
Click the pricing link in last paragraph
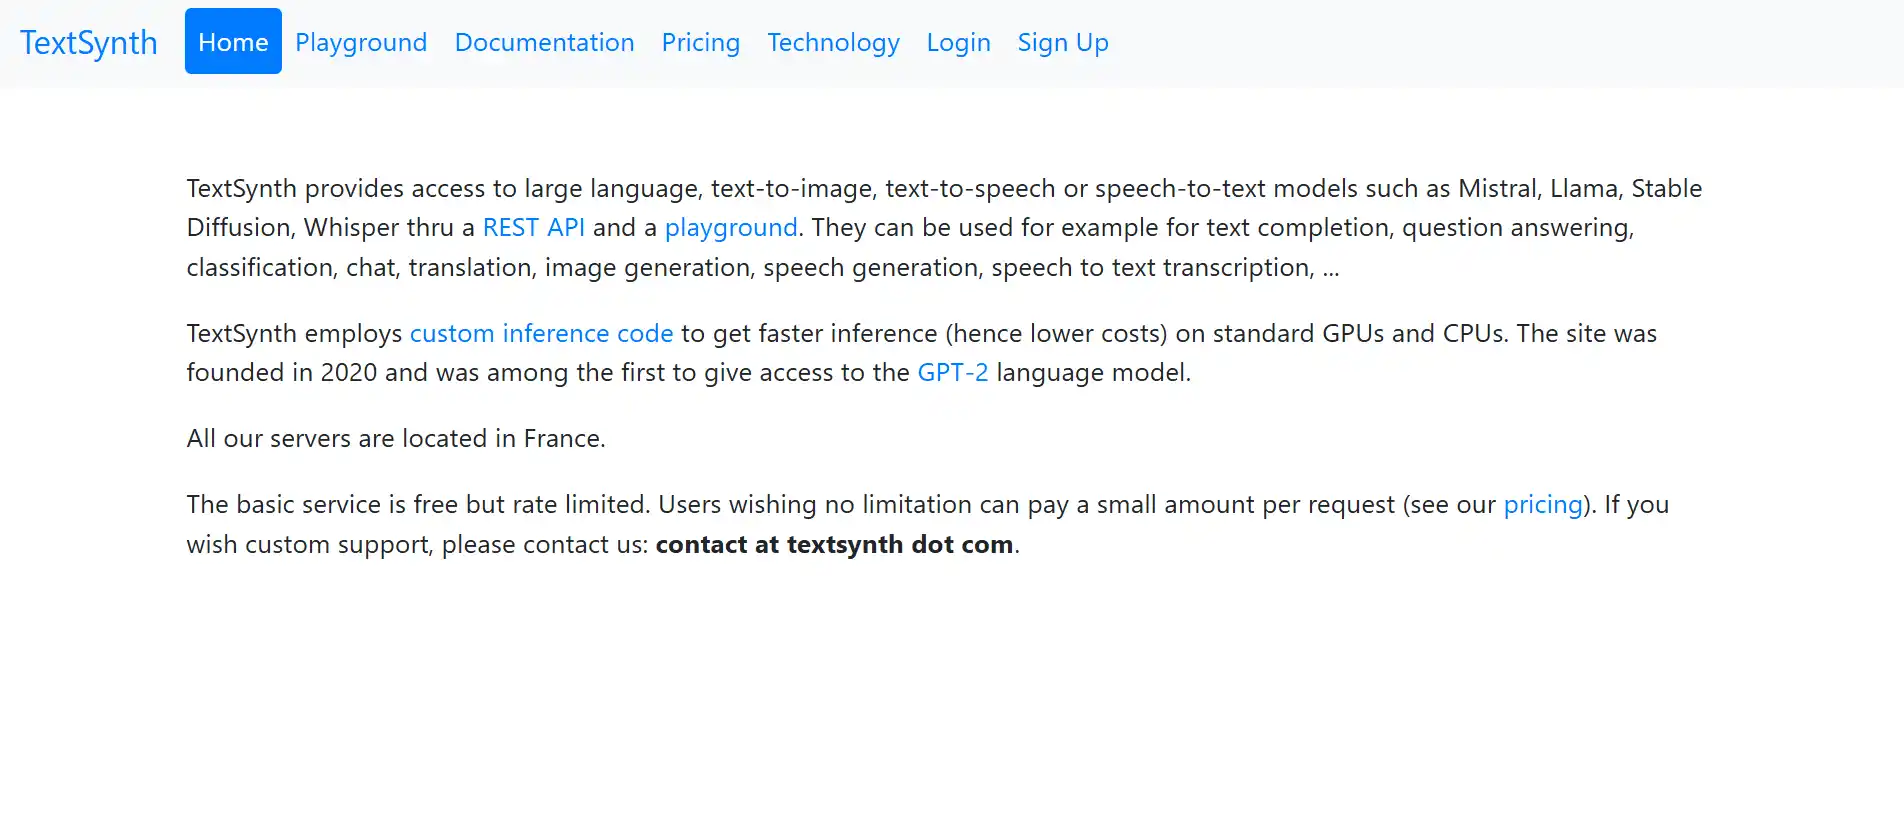coord(1543,505)
